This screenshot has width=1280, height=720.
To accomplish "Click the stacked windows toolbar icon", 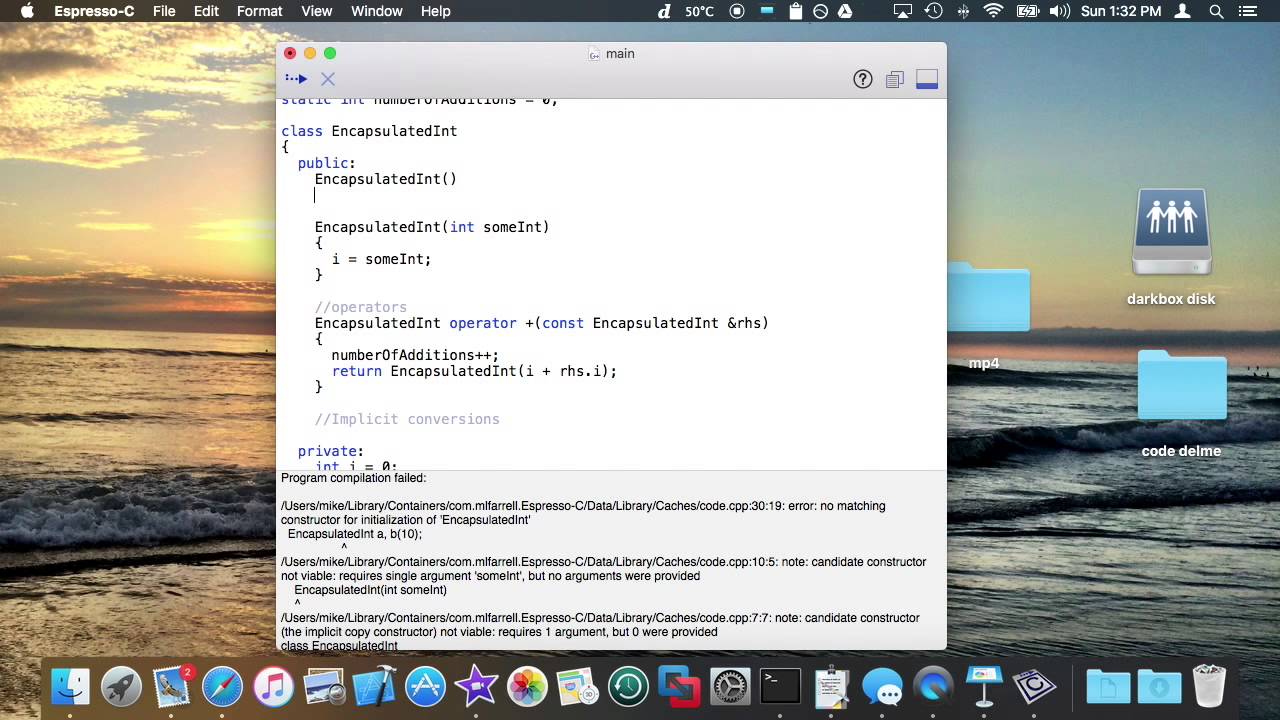I will [x=895, y=79].
